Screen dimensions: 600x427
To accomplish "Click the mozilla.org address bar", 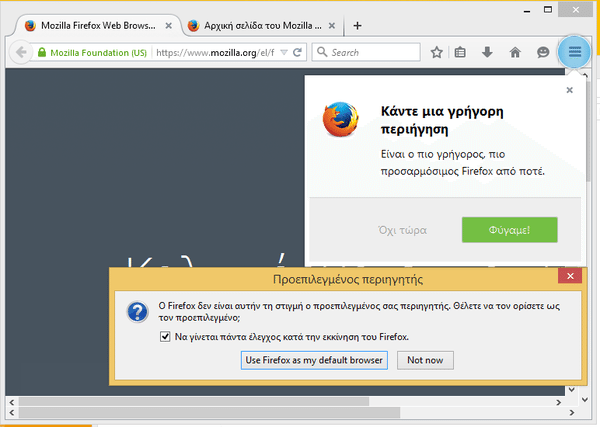I will pyautogui.click(x=215, y=52).
